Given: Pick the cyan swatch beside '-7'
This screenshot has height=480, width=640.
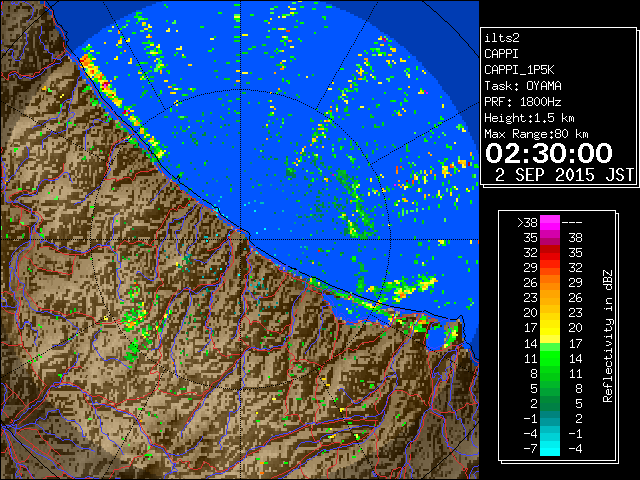Looking at the screenshot, I should pos(550,448).
